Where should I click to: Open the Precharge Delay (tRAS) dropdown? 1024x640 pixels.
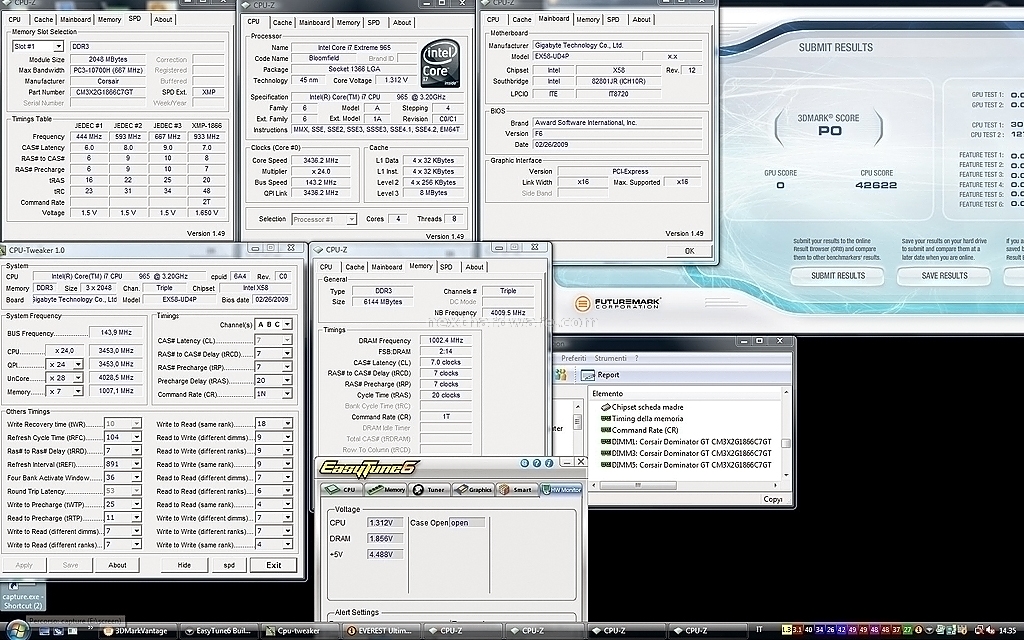point(273,381)
